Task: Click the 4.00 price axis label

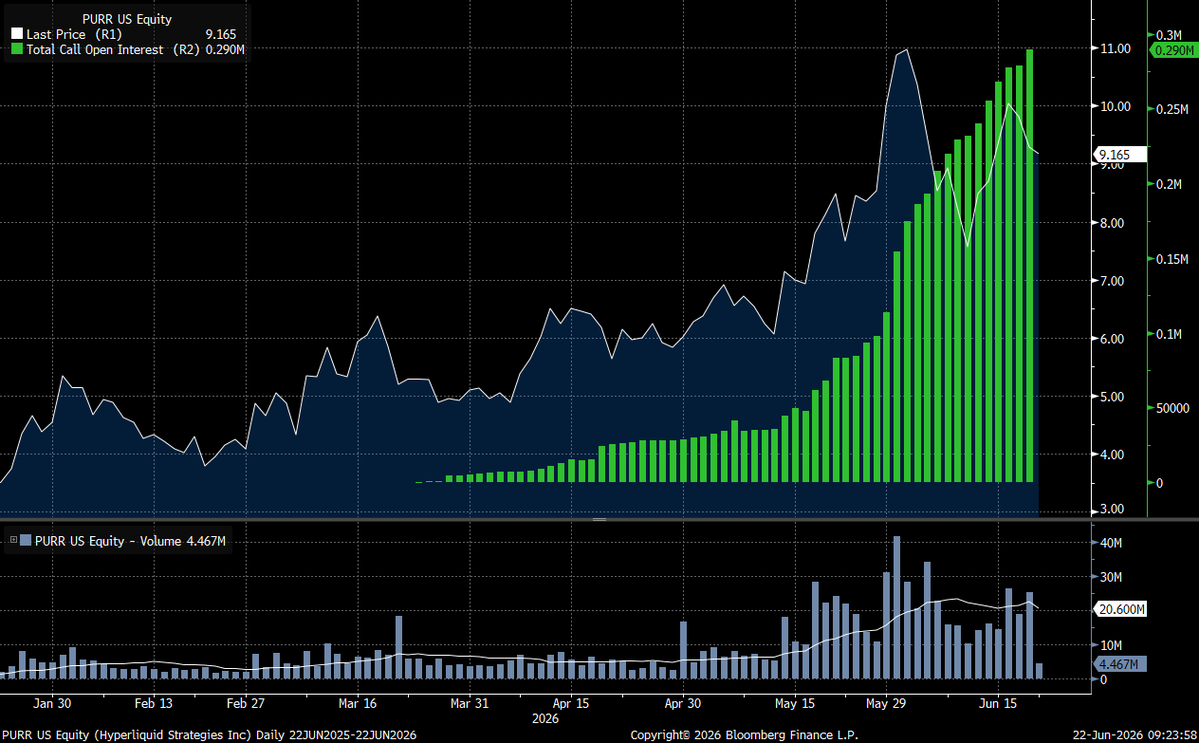Action: (1112, 454)
